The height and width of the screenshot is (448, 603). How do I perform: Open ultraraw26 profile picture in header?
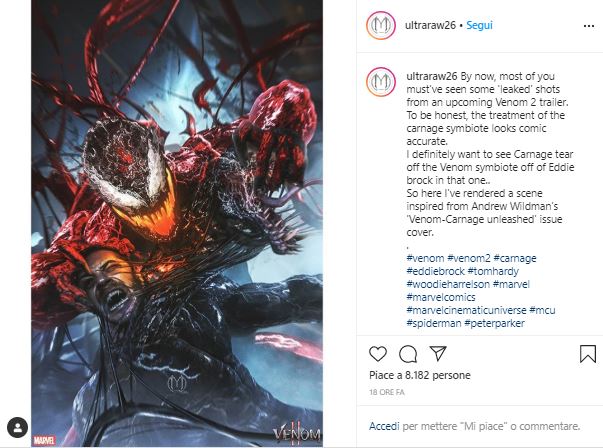click(381, 25)
